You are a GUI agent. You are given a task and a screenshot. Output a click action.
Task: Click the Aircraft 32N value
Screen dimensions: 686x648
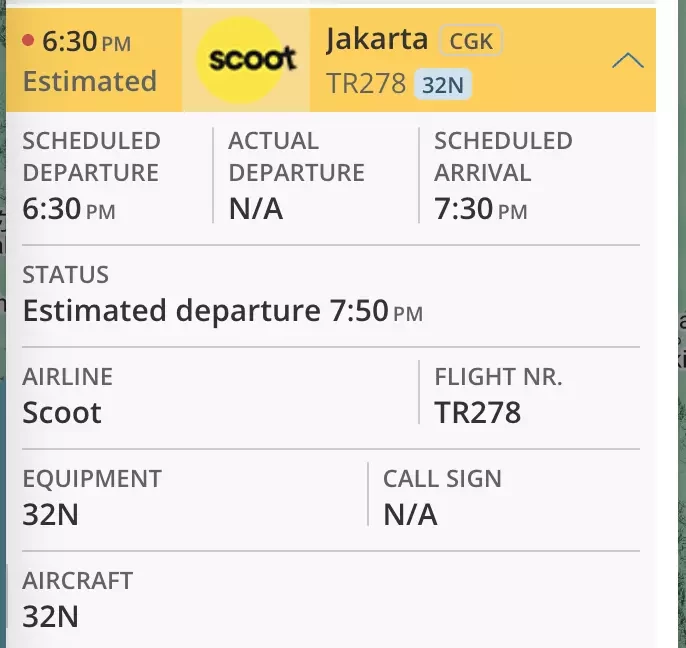click(x=51, y=616)
